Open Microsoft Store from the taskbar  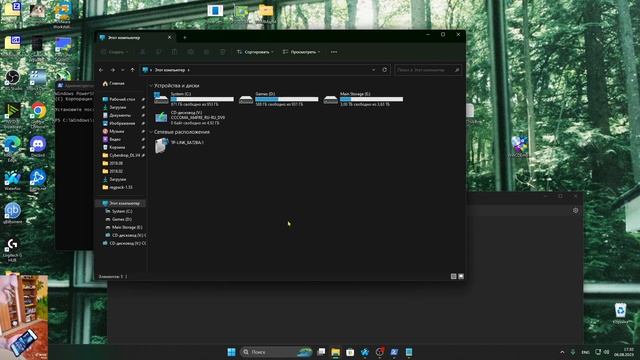[350, 352]
